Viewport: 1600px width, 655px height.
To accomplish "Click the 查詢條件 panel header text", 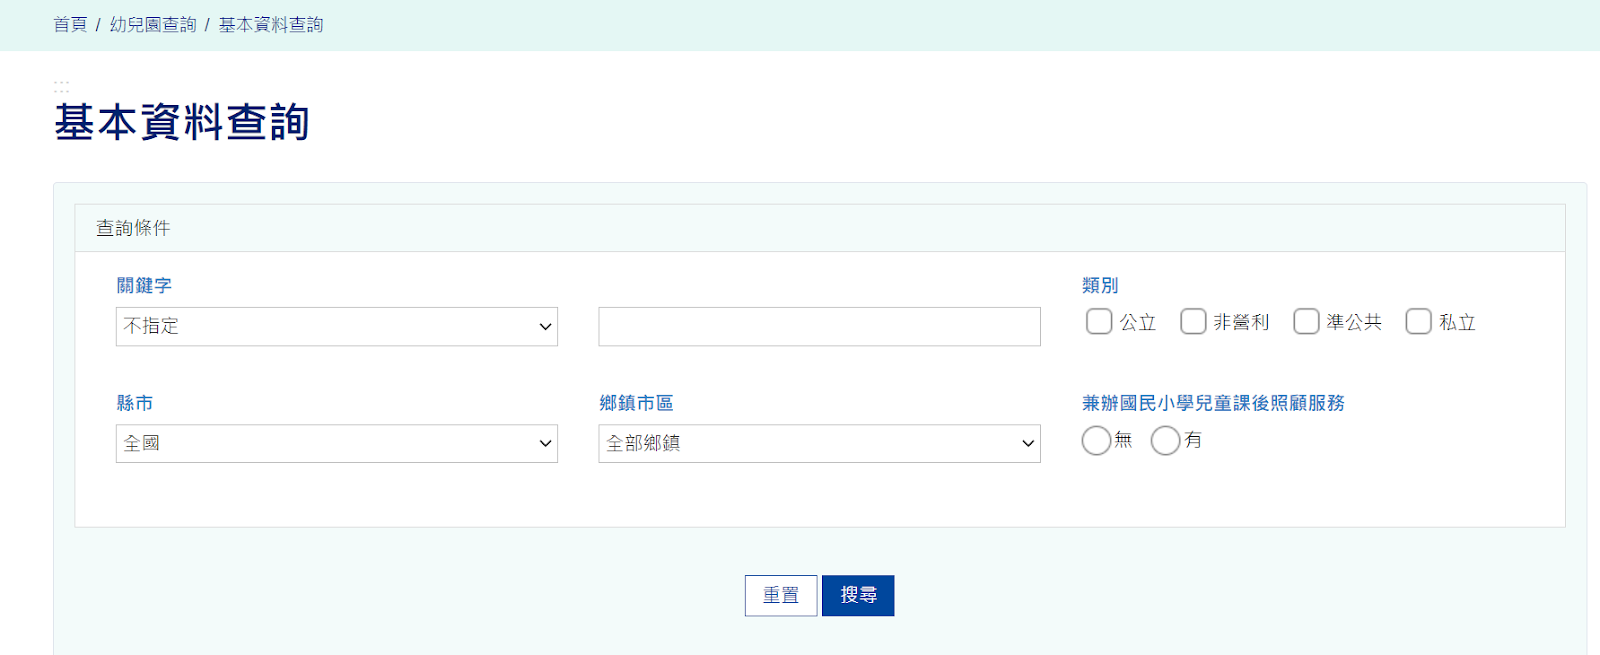I will 133,228.
